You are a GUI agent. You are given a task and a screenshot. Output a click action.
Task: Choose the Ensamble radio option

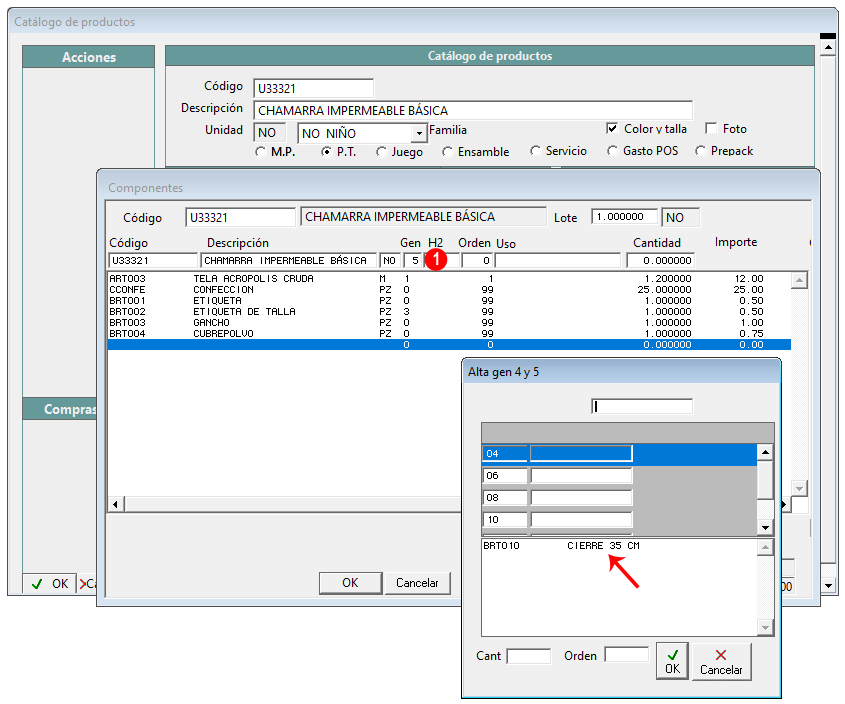447,151
